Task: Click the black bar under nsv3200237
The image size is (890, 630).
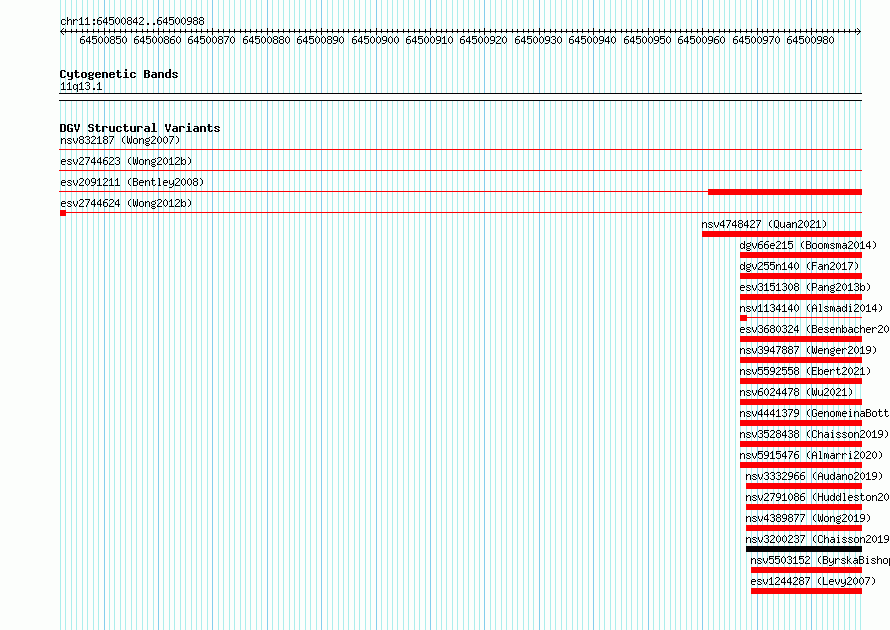Action: (804, 549)
